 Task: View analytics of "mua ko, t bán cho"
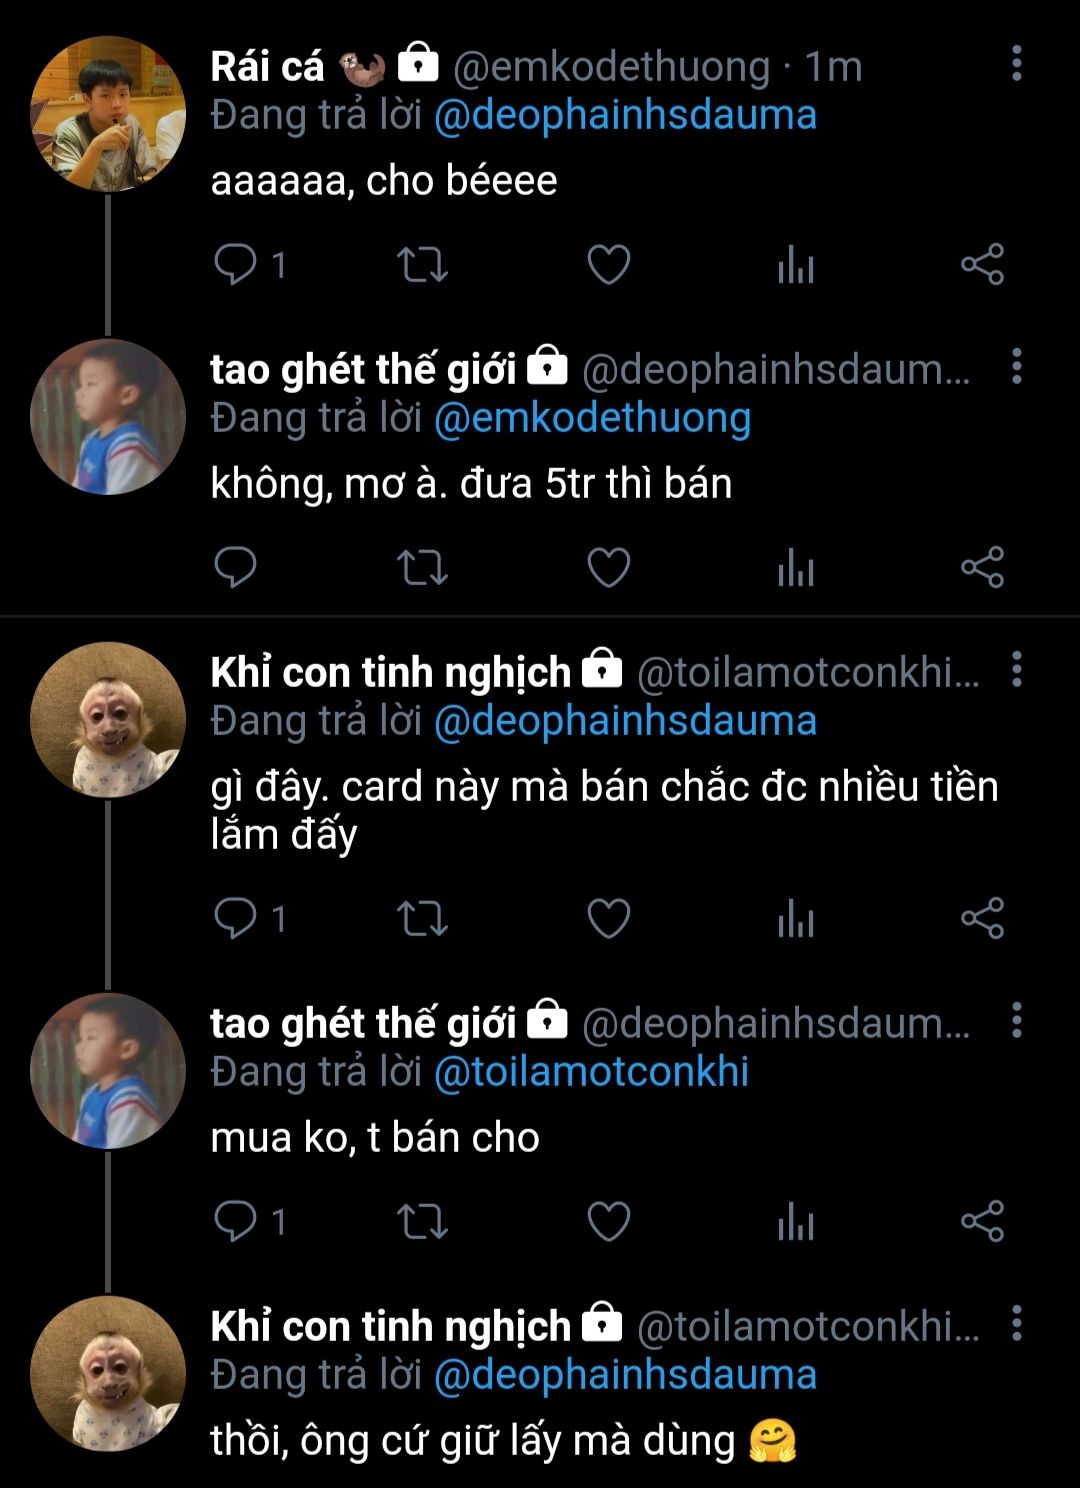tap(796, 1222)
